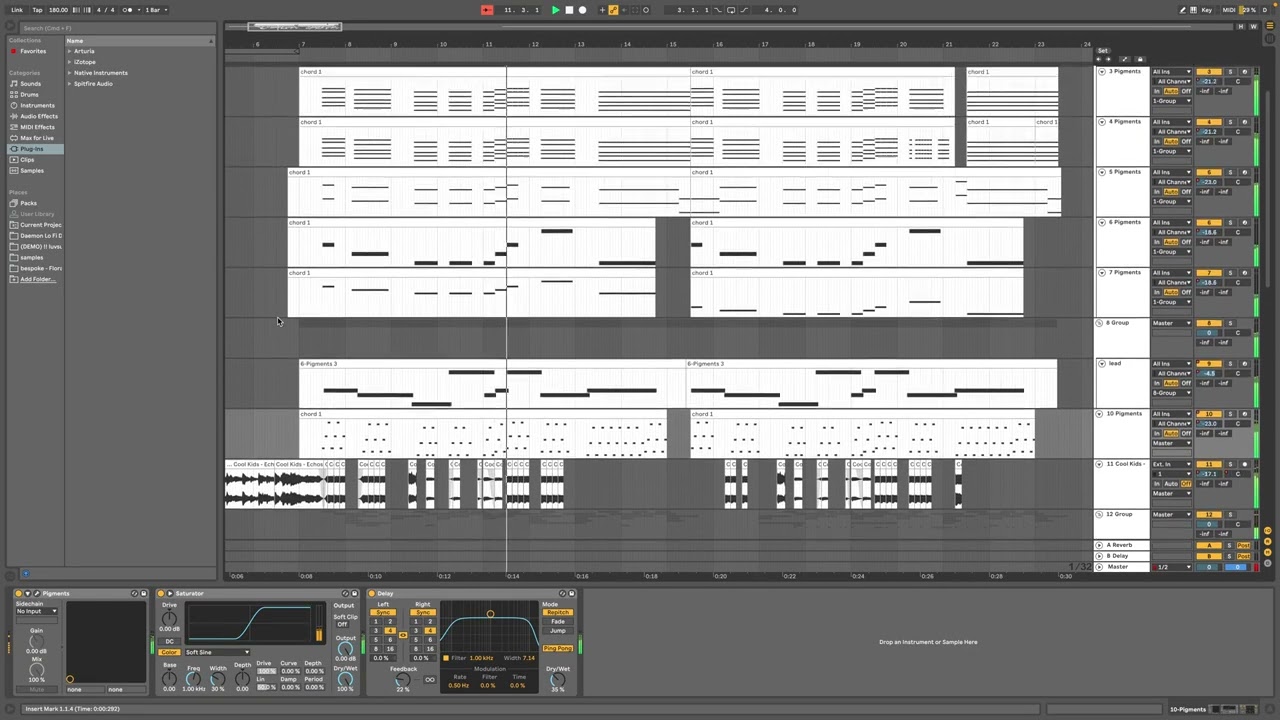1280x720 pixels.
Task: Toggle the track activator on 7 Pigments
Action: (1209, 272)
